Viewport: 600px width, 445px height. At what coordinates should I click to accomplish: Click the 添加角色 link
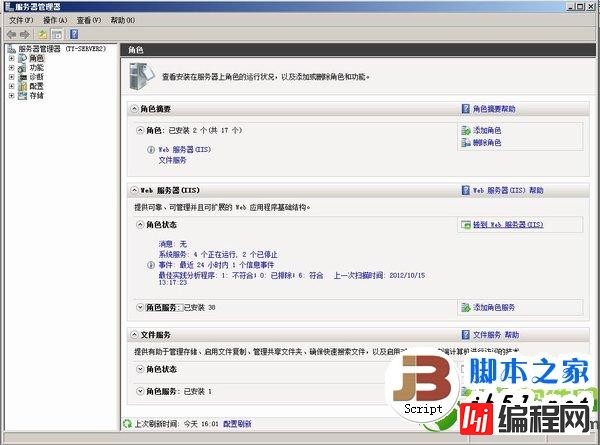[x=487, y=130]
